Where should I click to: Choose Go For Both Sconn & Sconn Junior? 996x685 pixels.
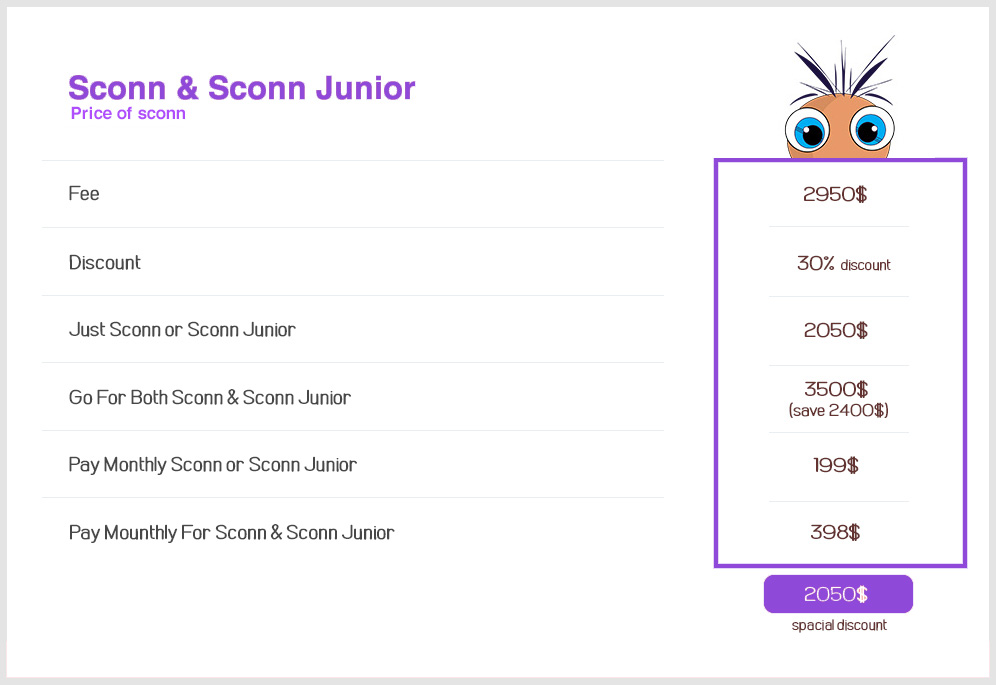click(210, 398)
